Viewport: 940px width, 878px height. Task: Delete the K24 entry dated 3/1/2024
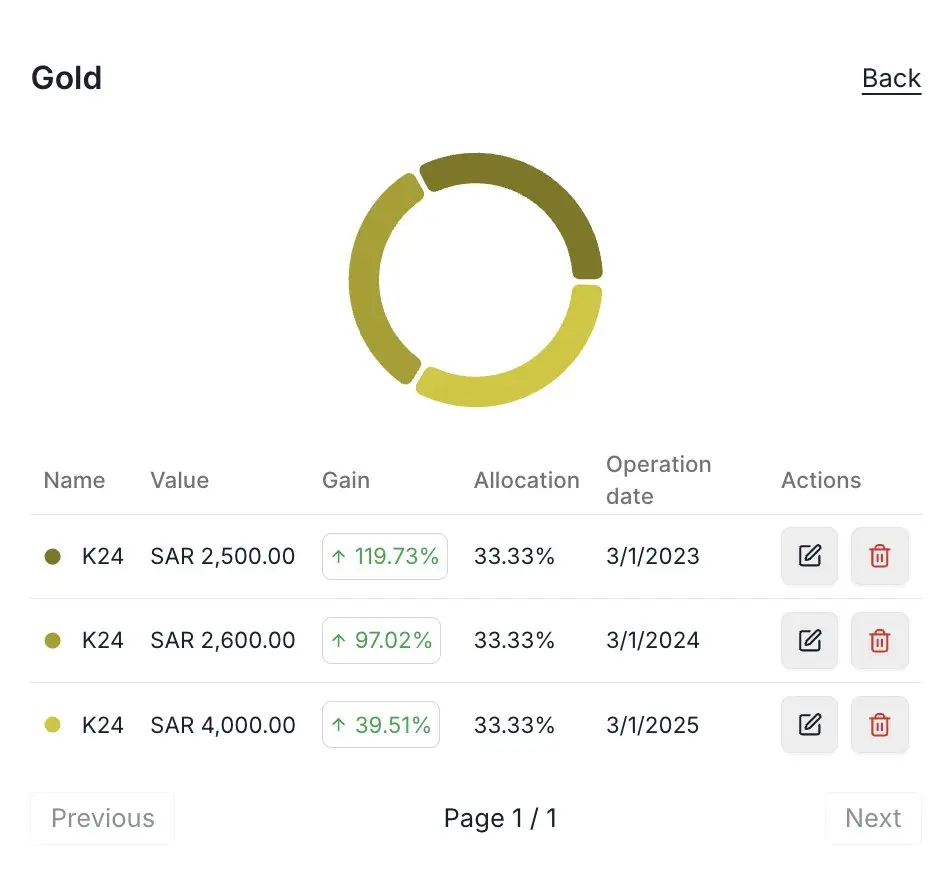(879, 640)
